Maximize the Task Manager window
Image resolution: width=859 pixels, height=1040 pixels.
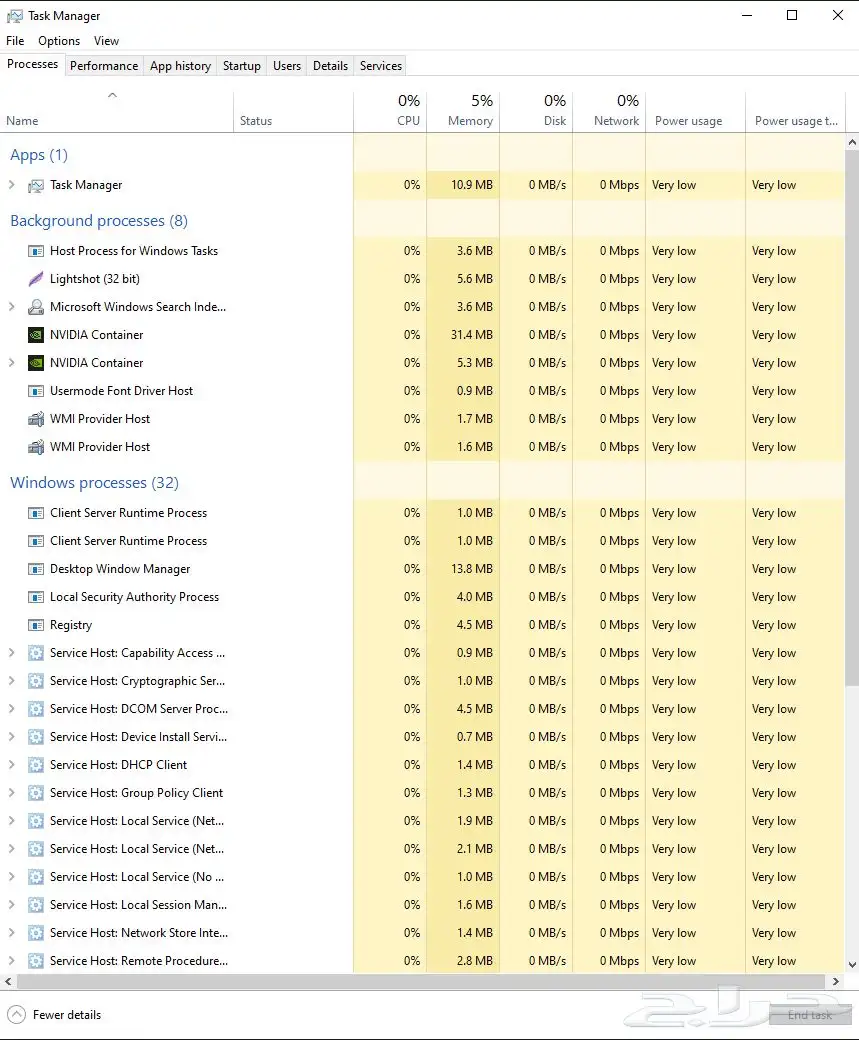click(x=792, y=15)
